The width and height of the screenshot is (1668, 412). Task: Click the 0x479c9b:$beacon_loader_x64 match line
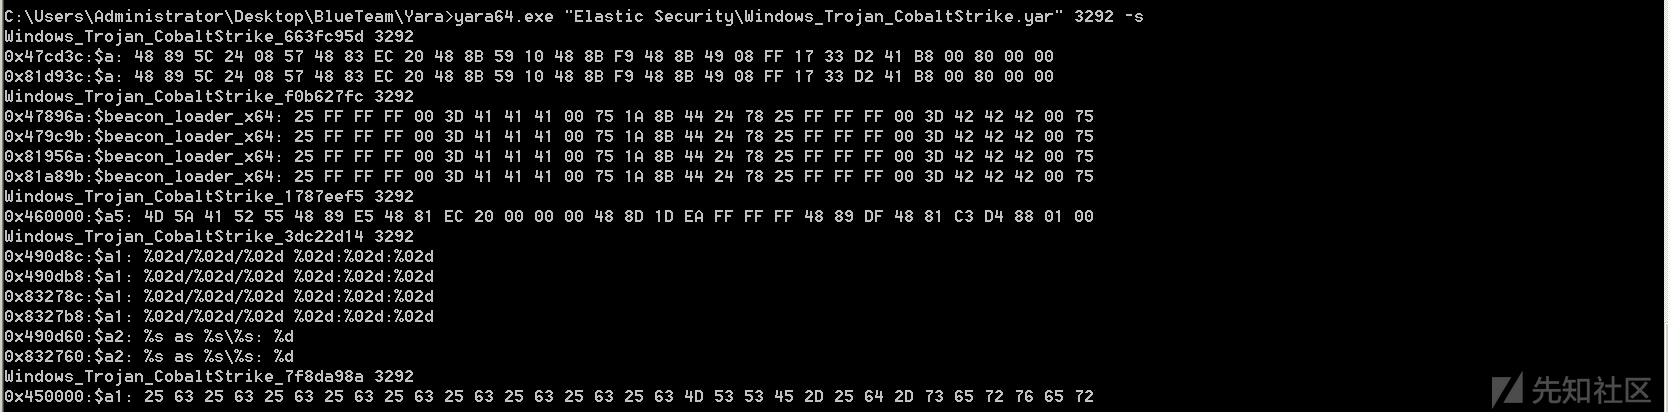(549, 136)
